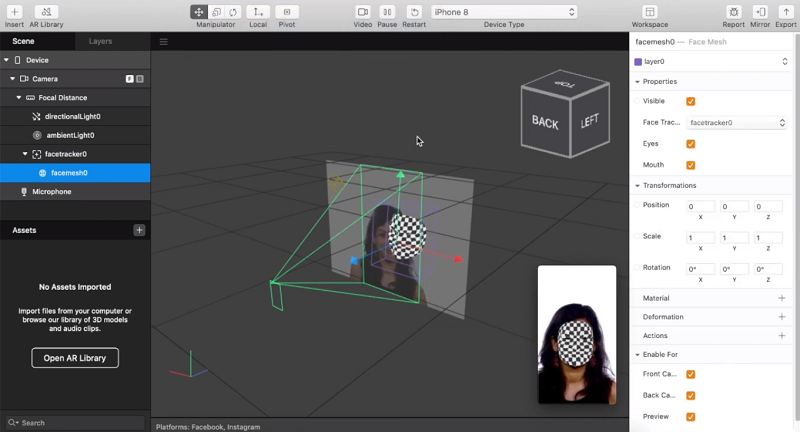The image size is (800, 432).
Task: Restart the scene preview
Action: pos(414,12)
